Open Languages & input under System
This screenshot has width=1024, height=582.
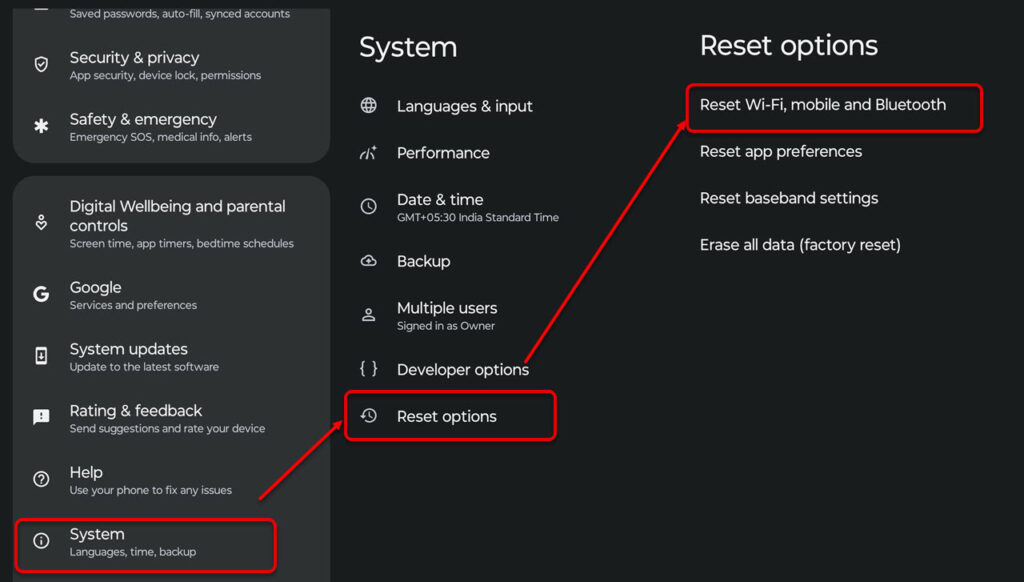click(x=464, y=106)
